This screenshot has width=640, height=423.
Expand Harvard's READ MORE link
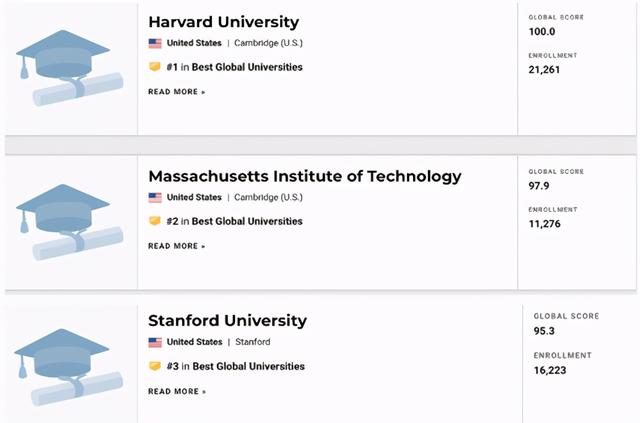(x=176, y=91)
